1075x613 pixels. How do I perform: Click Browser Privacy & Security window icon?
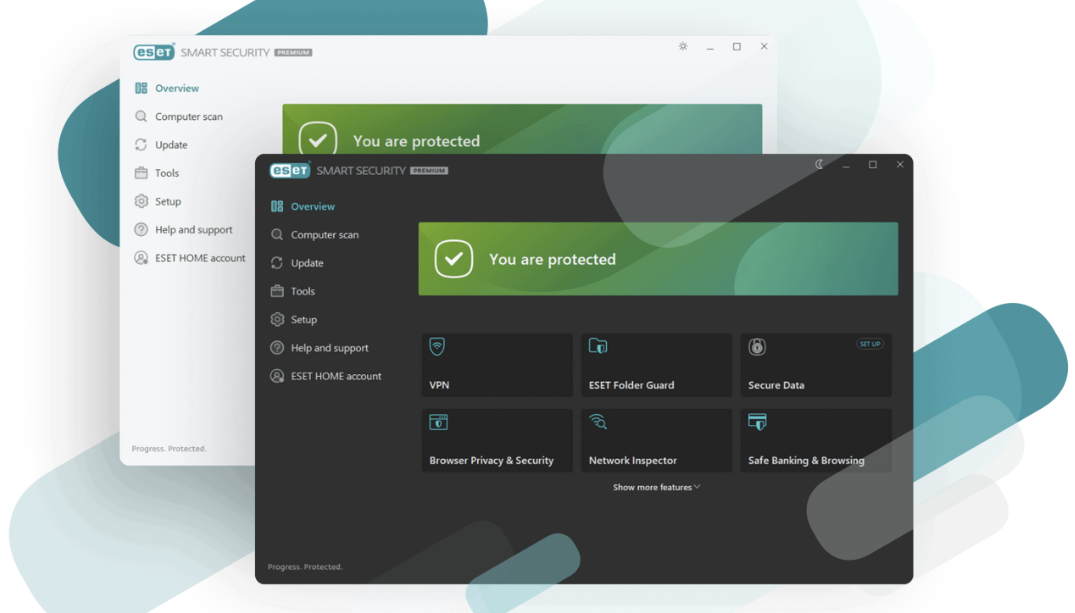[439, 422]
